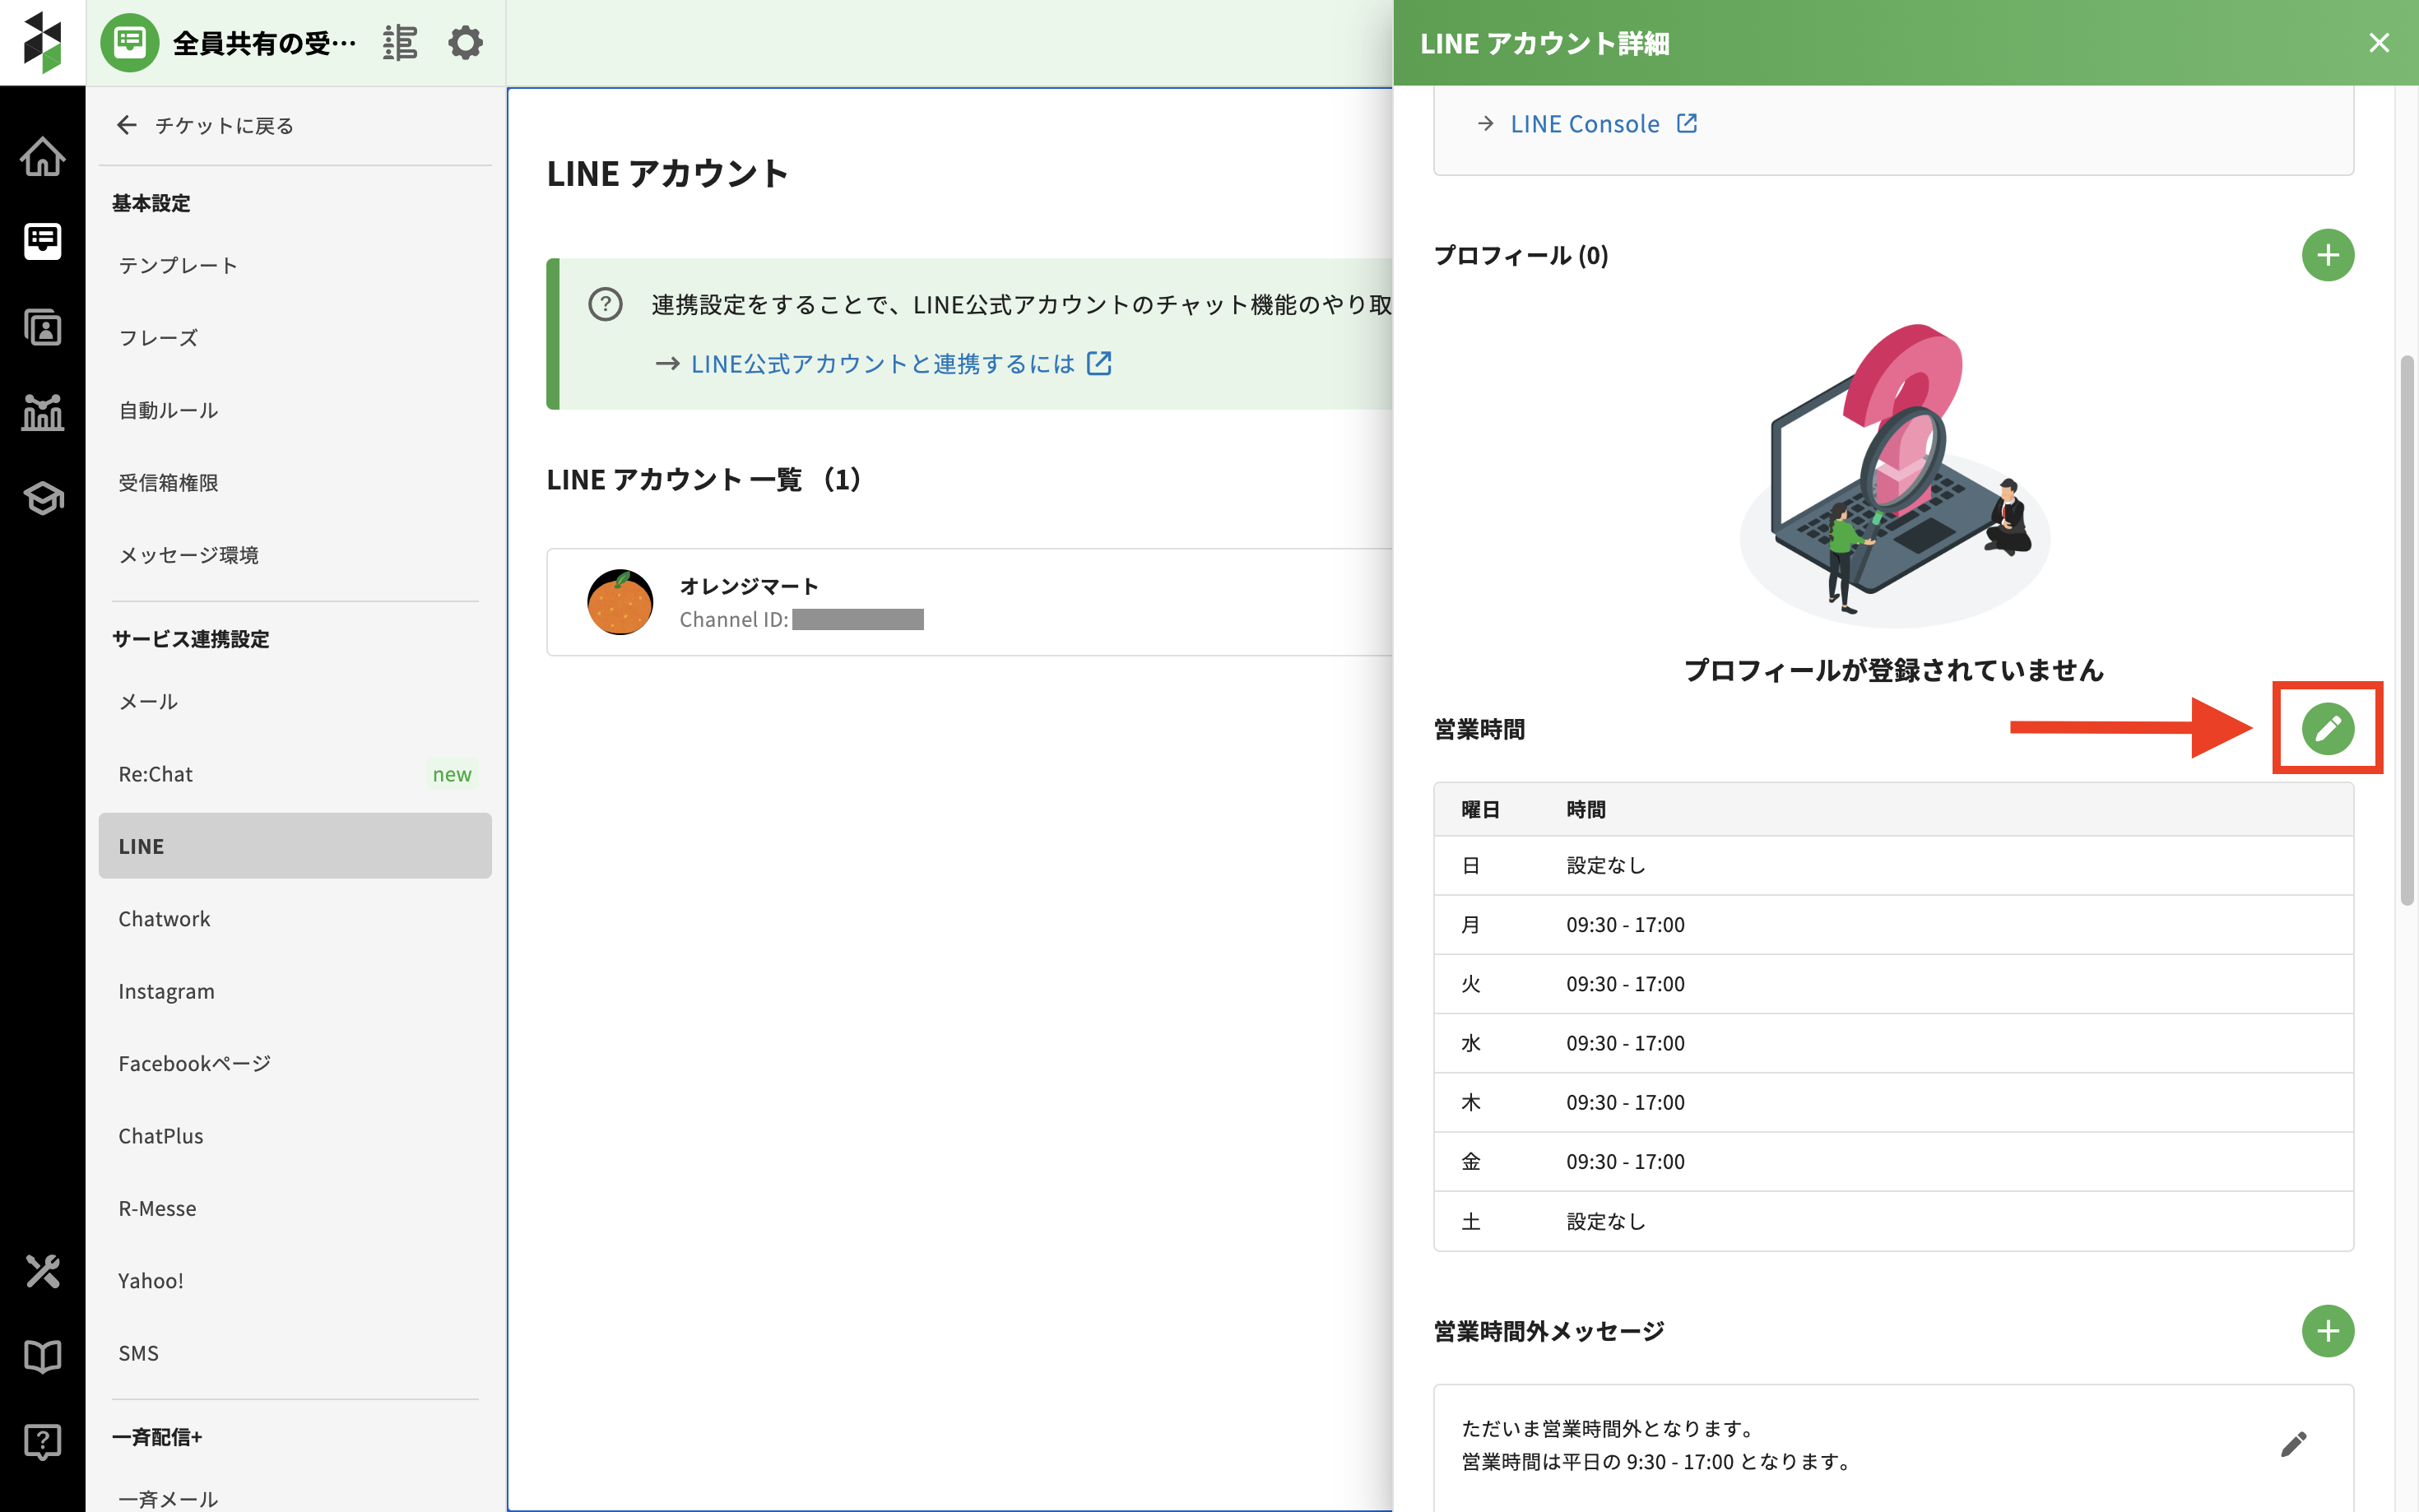The height and width of the screenshot is (1512, 2419).
Task: Open 自動ルール settings
Action: 295,410
